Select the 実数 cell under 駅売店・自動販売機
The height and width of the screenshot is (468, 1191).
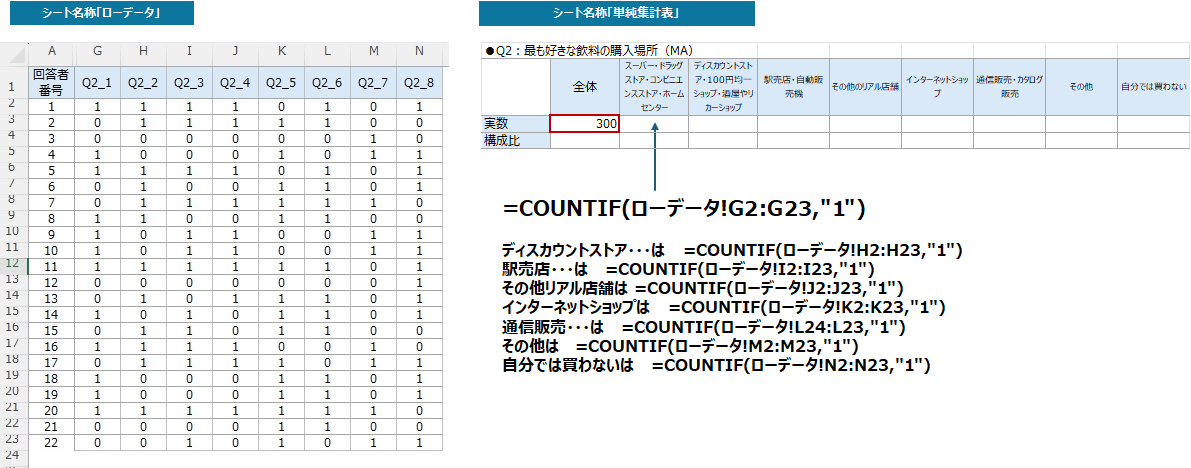[793, 124]
